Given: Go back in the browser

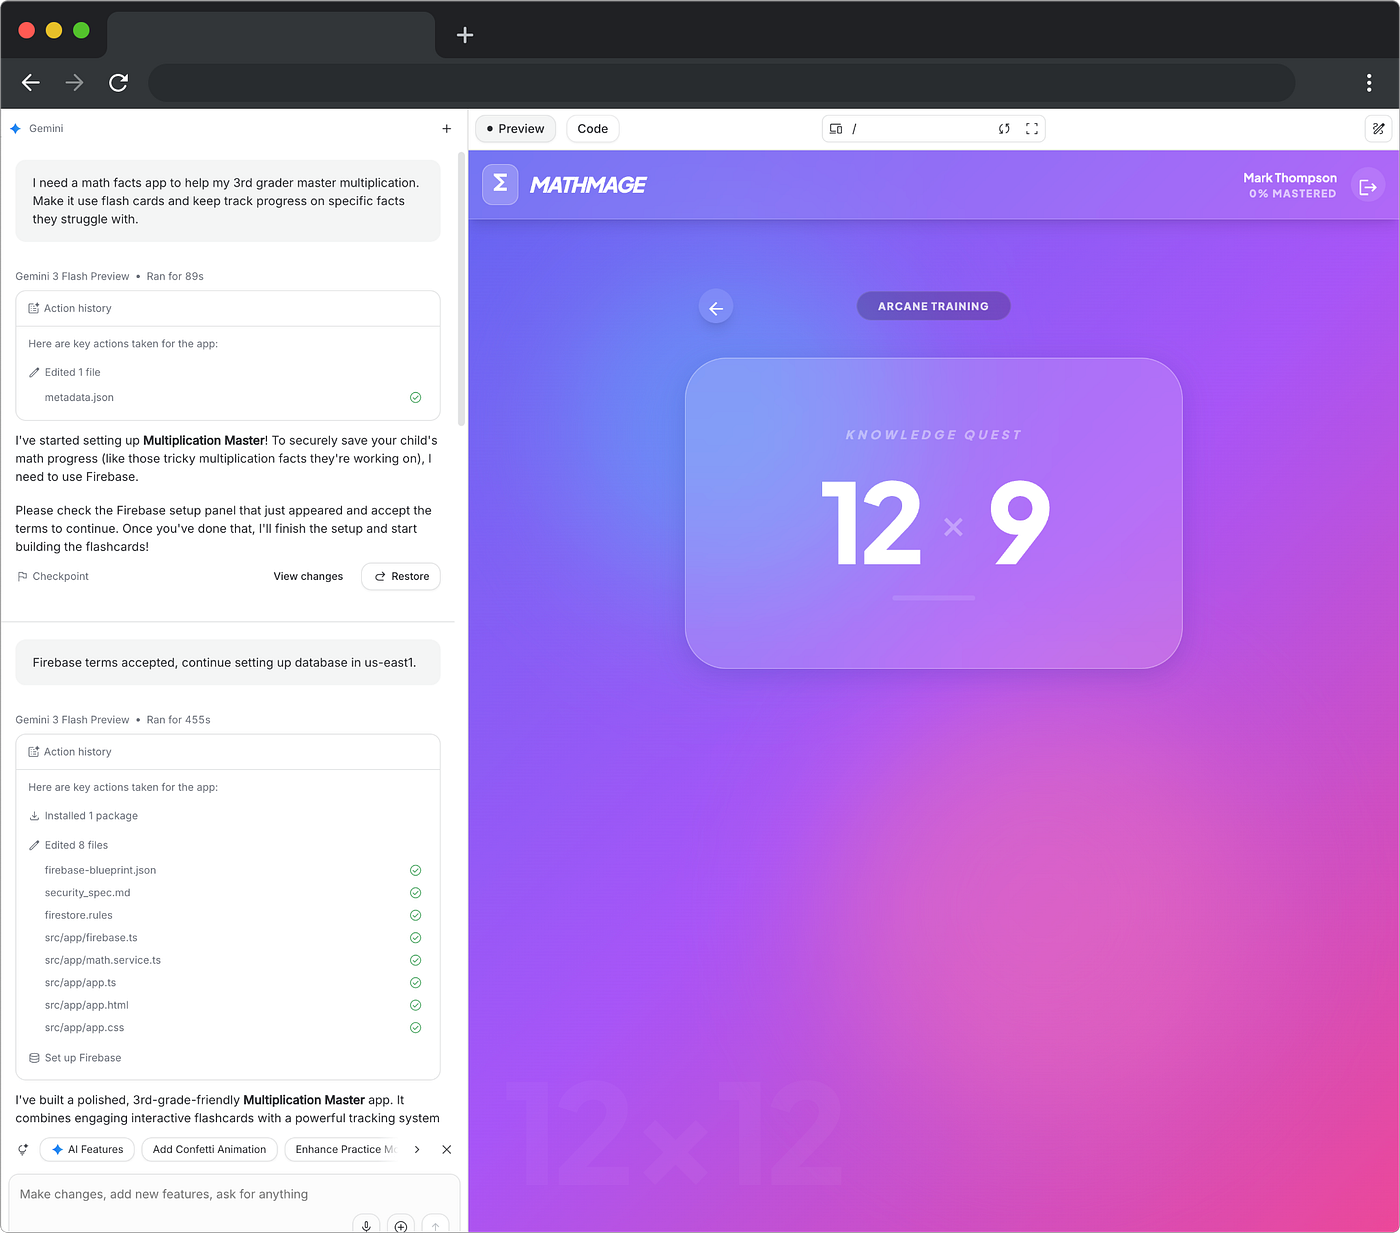Looking at the screenshot, I should point(31,83).
